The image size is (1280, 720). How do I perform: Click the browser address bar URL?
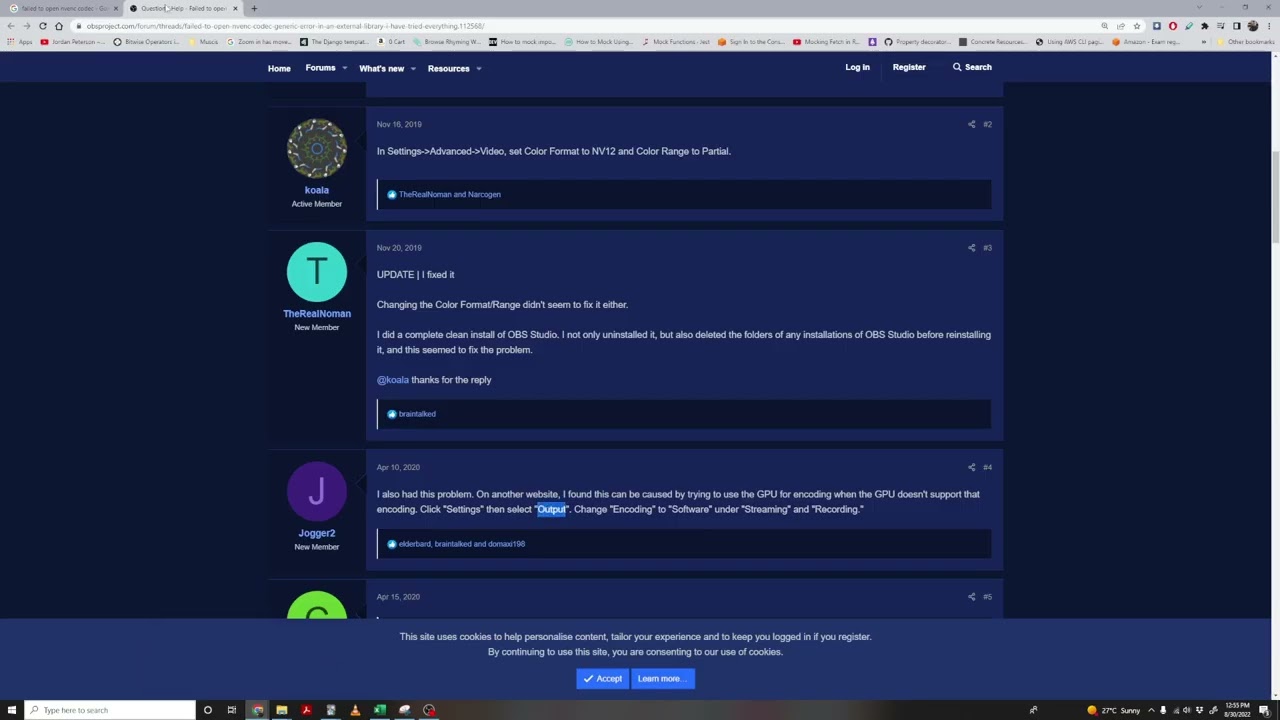click(286, 26)
